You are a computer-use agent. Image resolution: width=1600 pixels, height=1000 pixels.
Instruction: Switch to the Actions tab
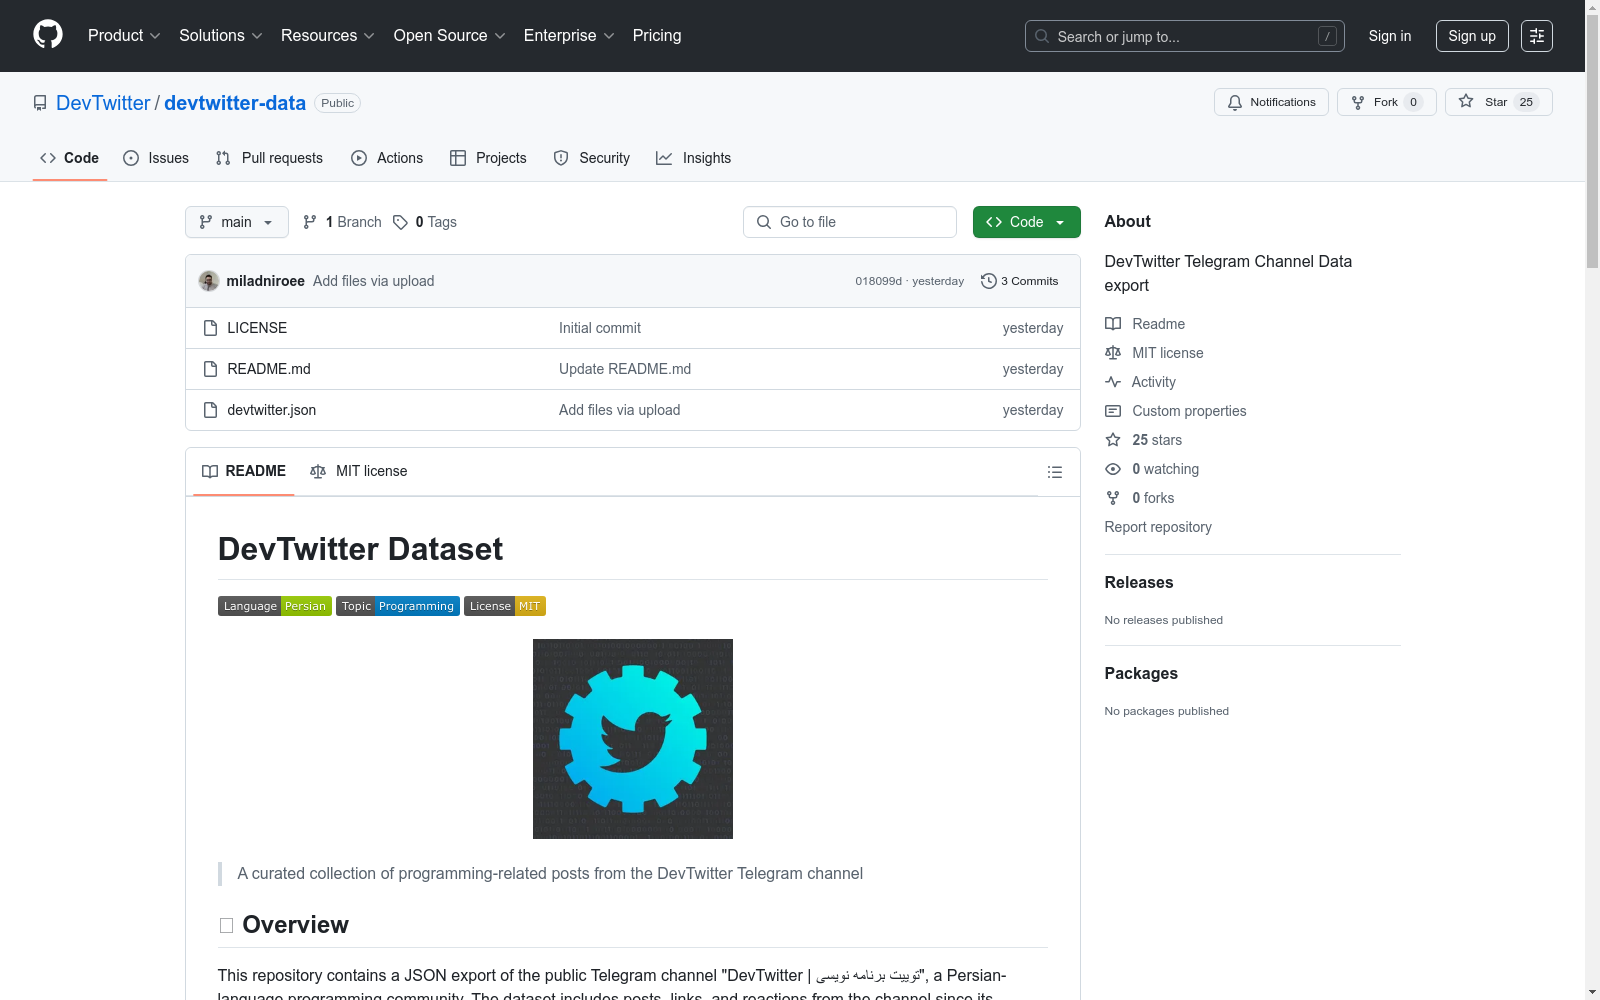coord(387,158)
